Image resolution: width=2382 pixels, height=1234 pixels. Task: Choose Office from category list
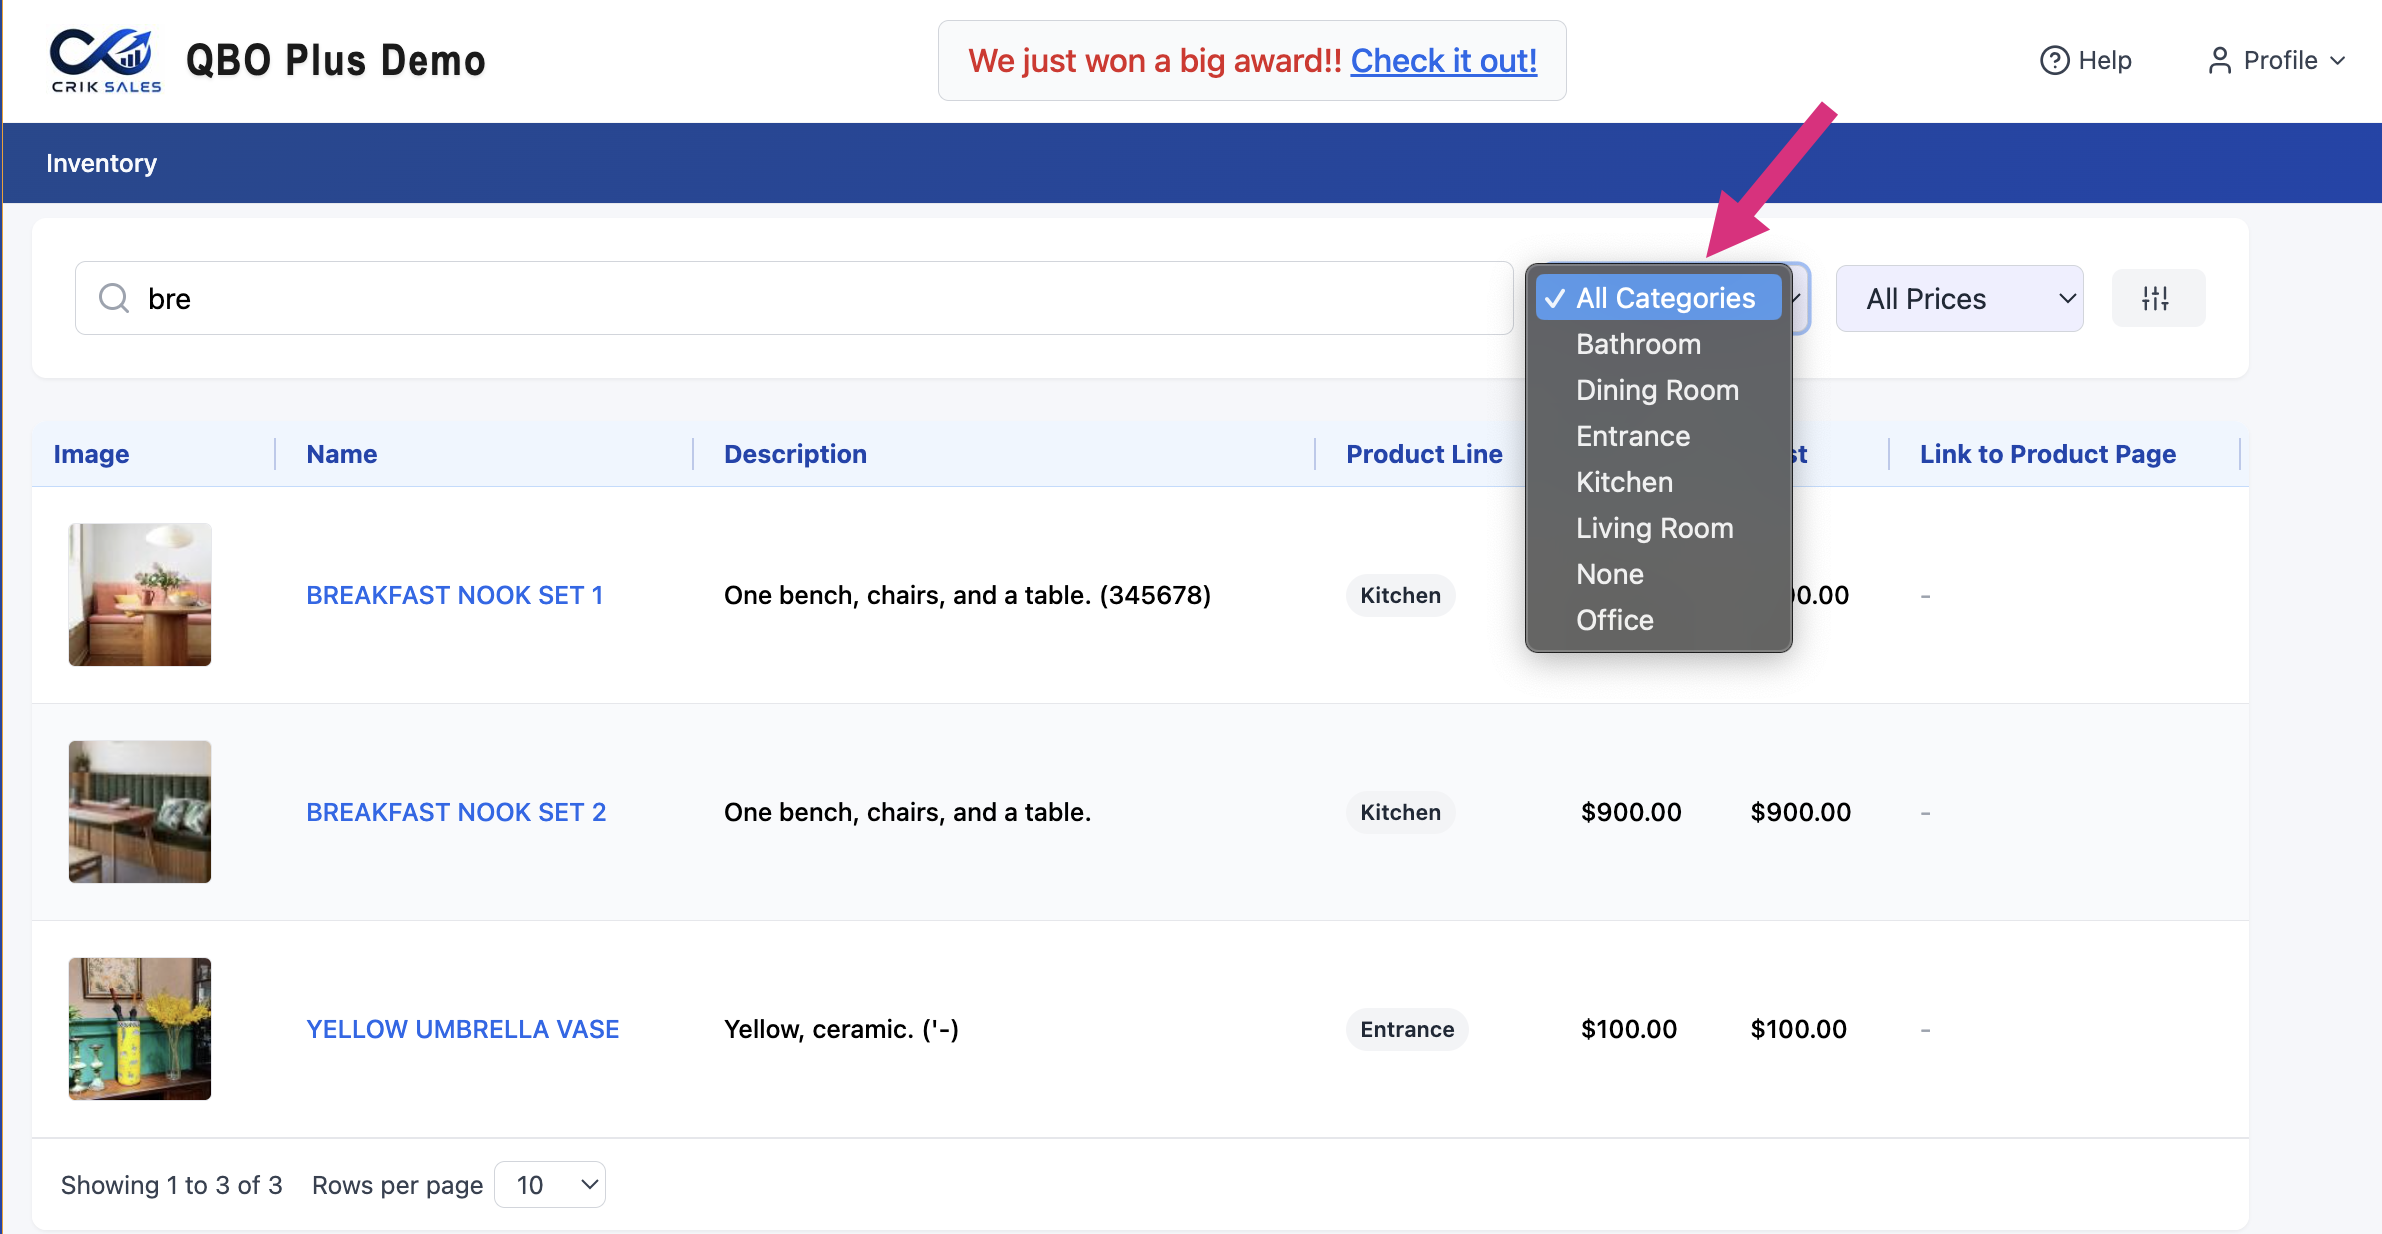coord(1658,620)
